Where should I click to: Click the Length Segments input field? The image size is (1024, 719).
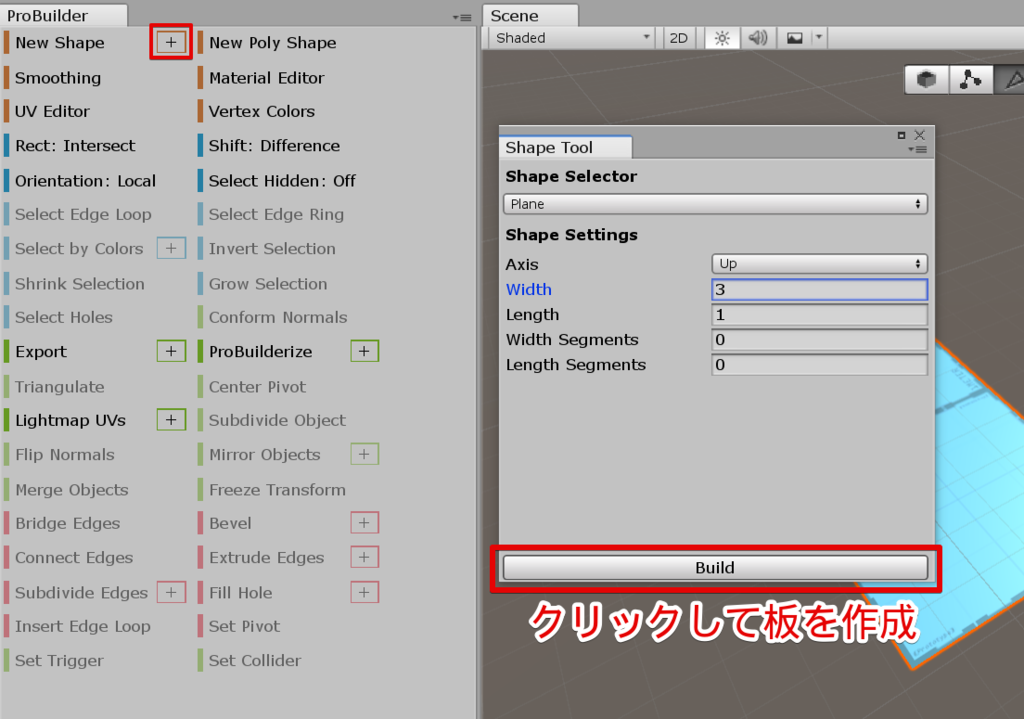(x=819, y=364)
